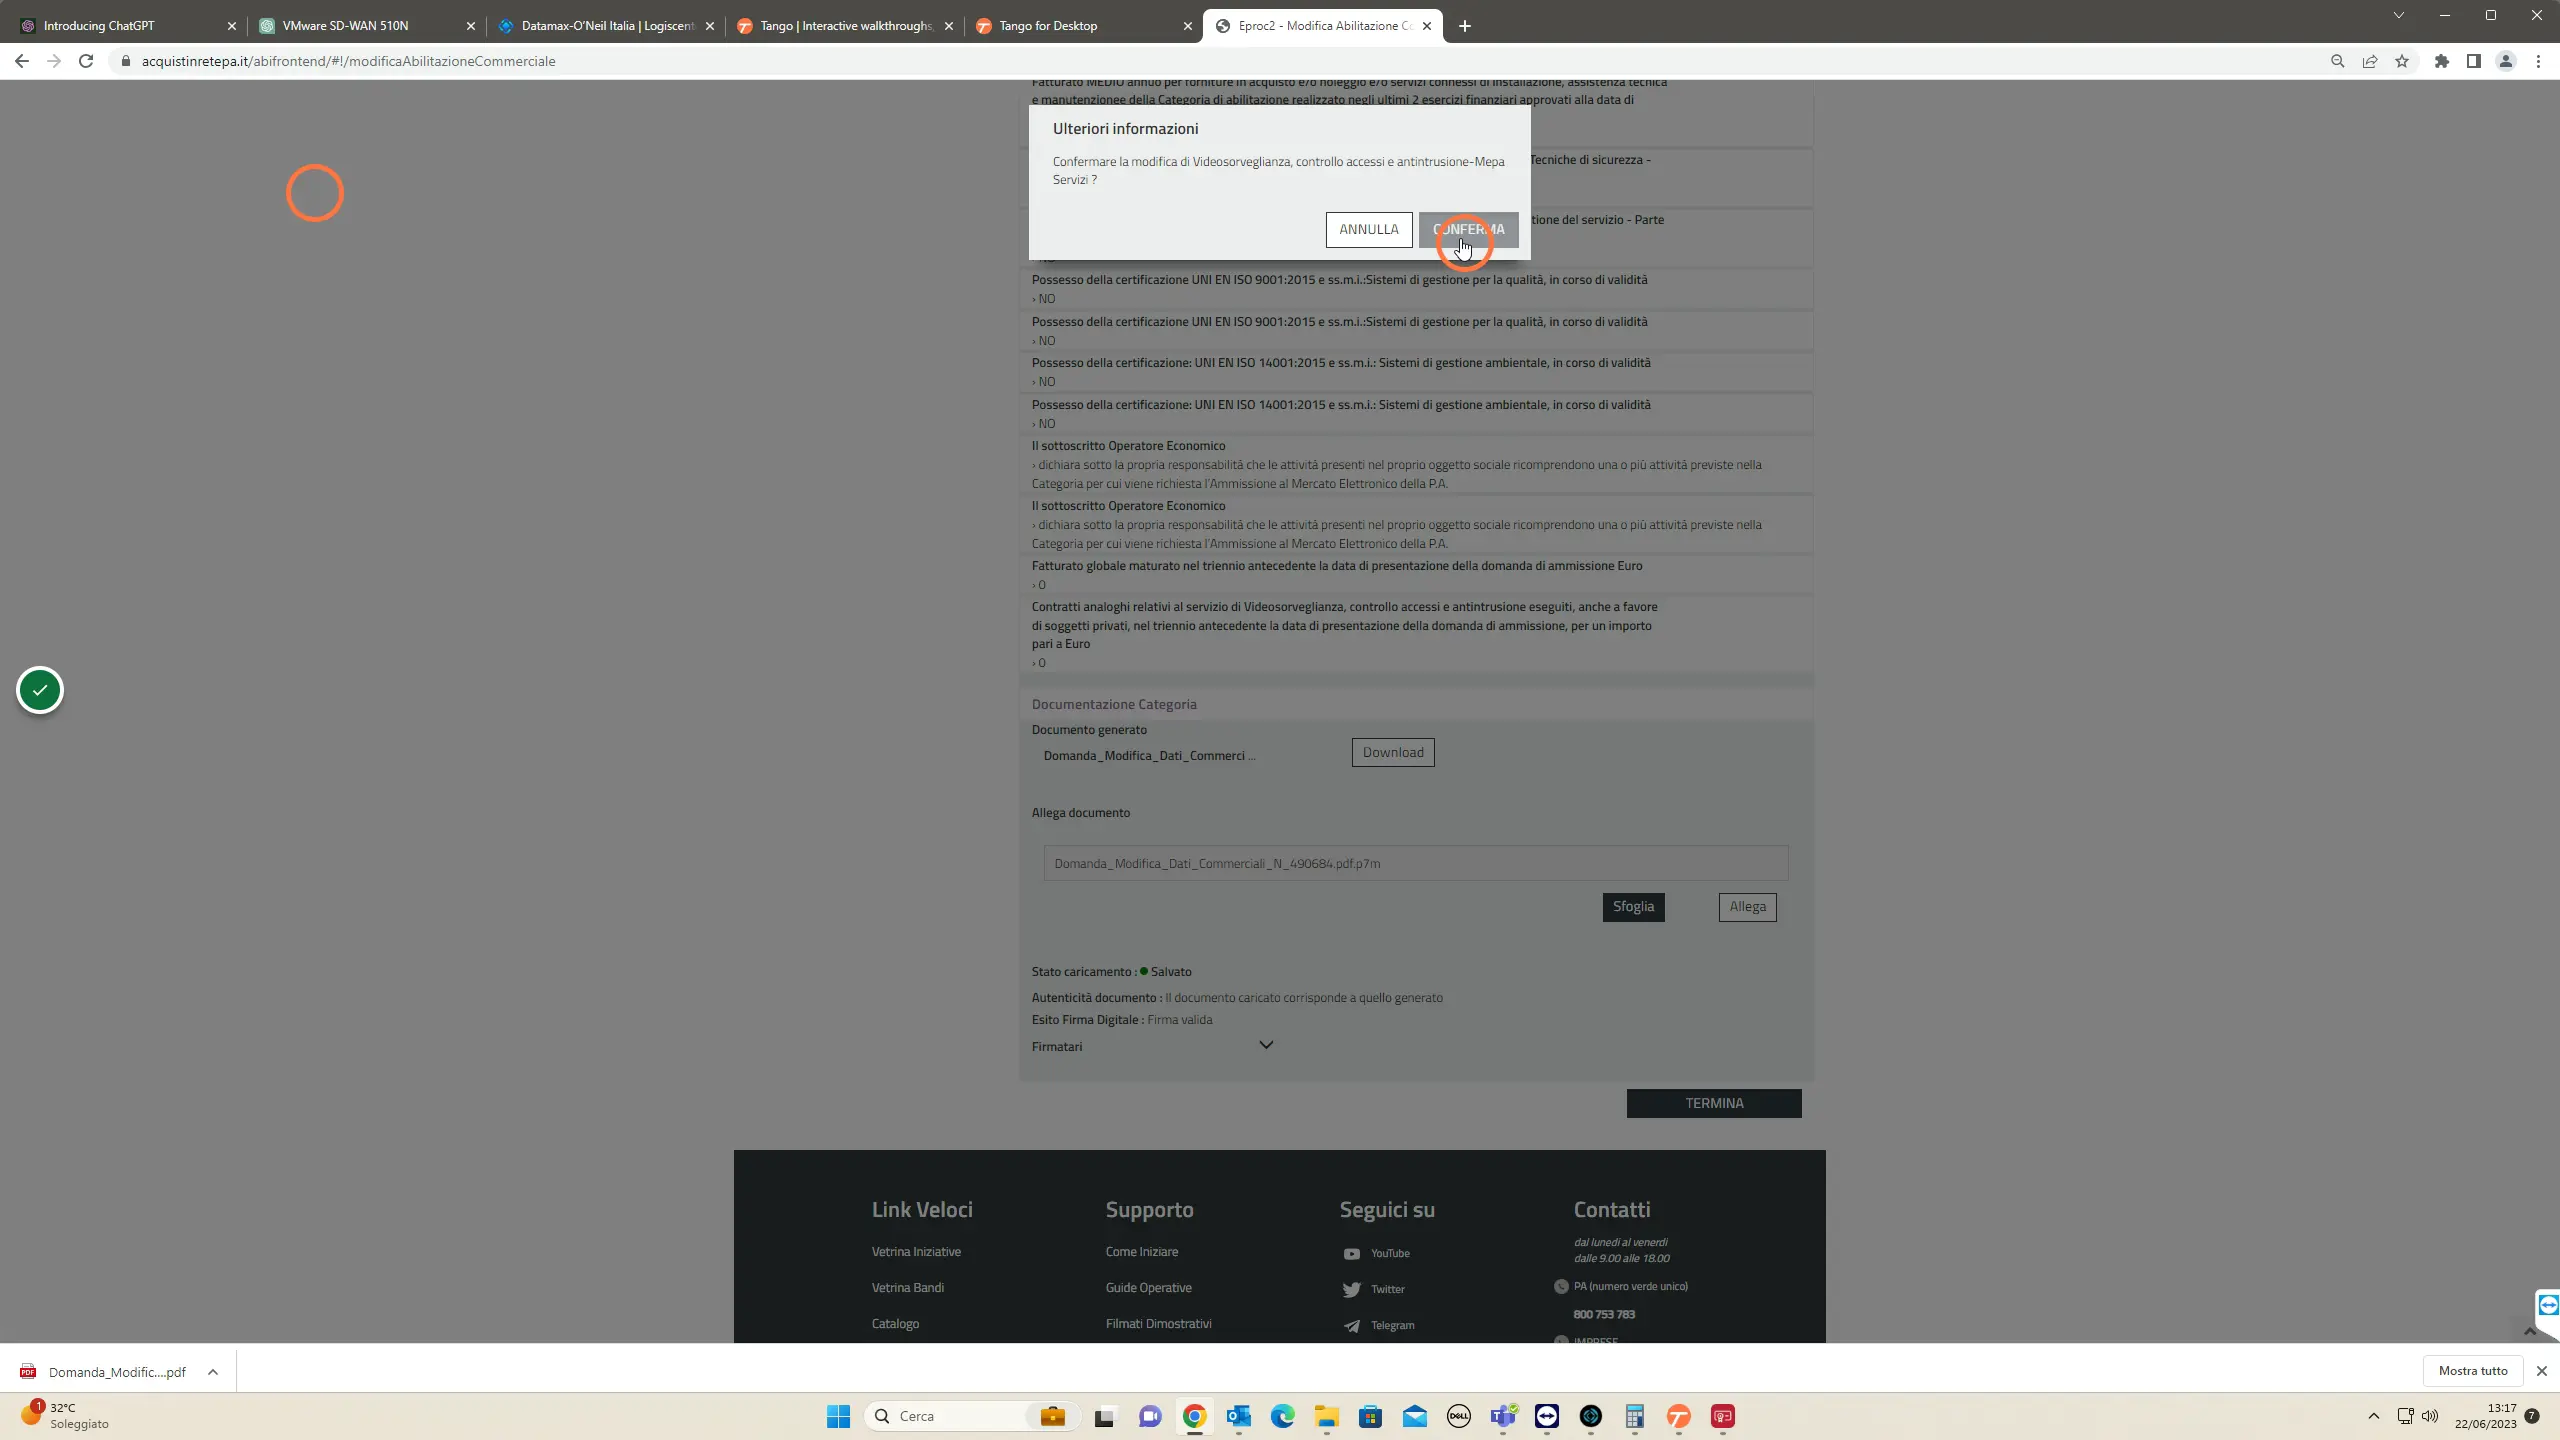Click the Cerca taskbar search box

pos(972,1416)
